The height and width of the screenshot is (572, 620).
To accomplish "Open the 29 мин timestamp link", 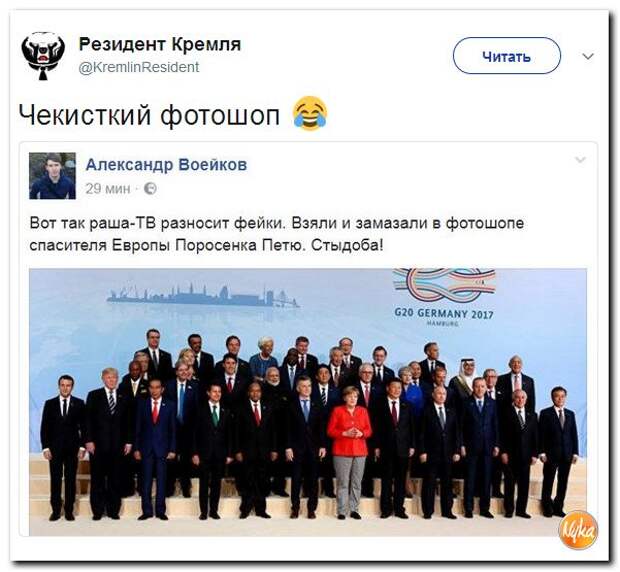I will [108, 189].
